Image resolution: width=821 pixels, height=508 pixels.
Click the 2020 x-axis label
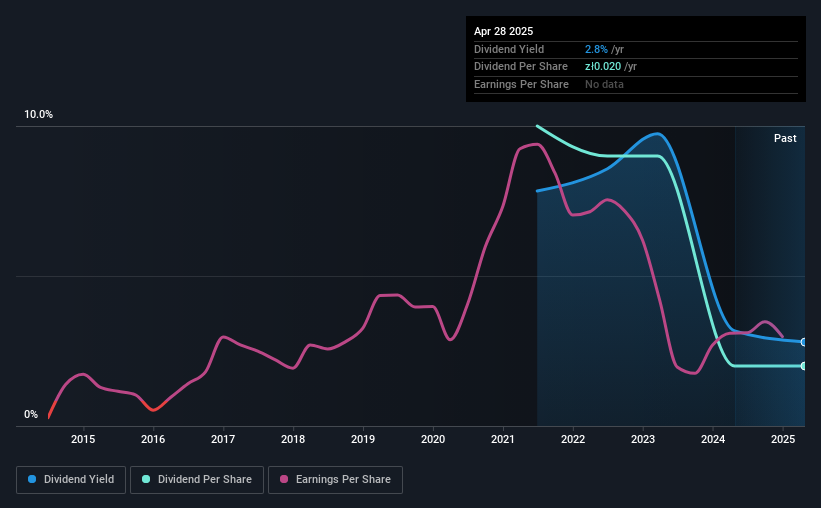[x=433, y=439]
